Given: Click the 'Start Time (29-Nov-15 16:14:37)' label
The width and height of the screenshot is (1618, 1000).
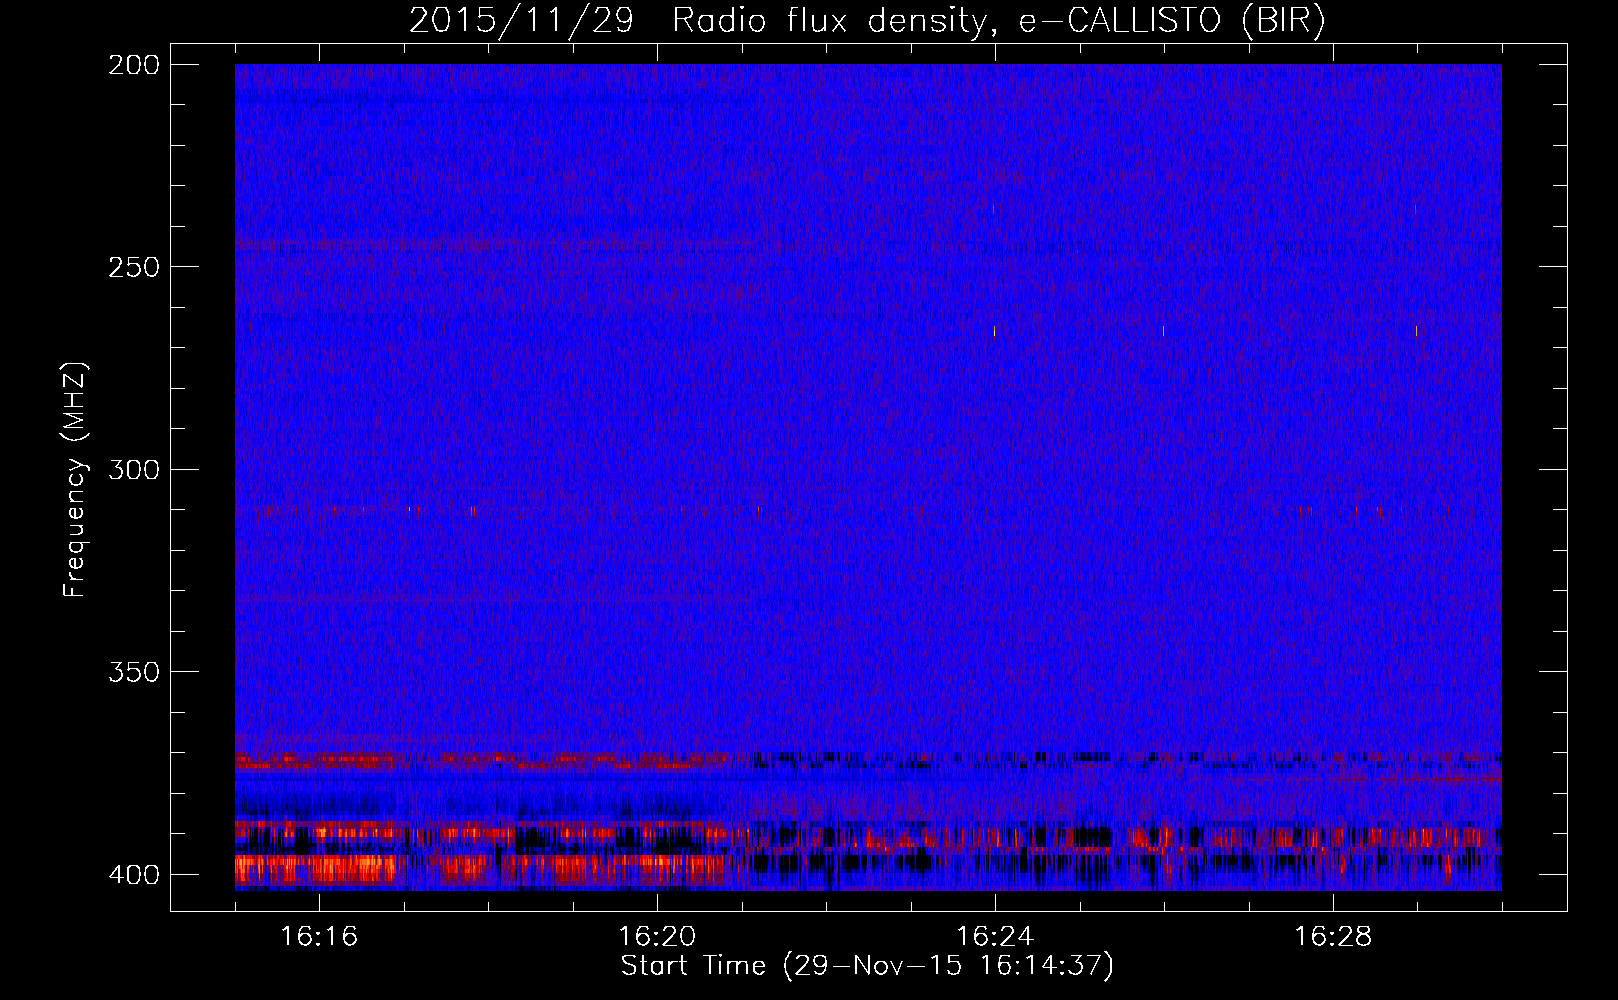Looking at the screenshot, I should (867, 966).
